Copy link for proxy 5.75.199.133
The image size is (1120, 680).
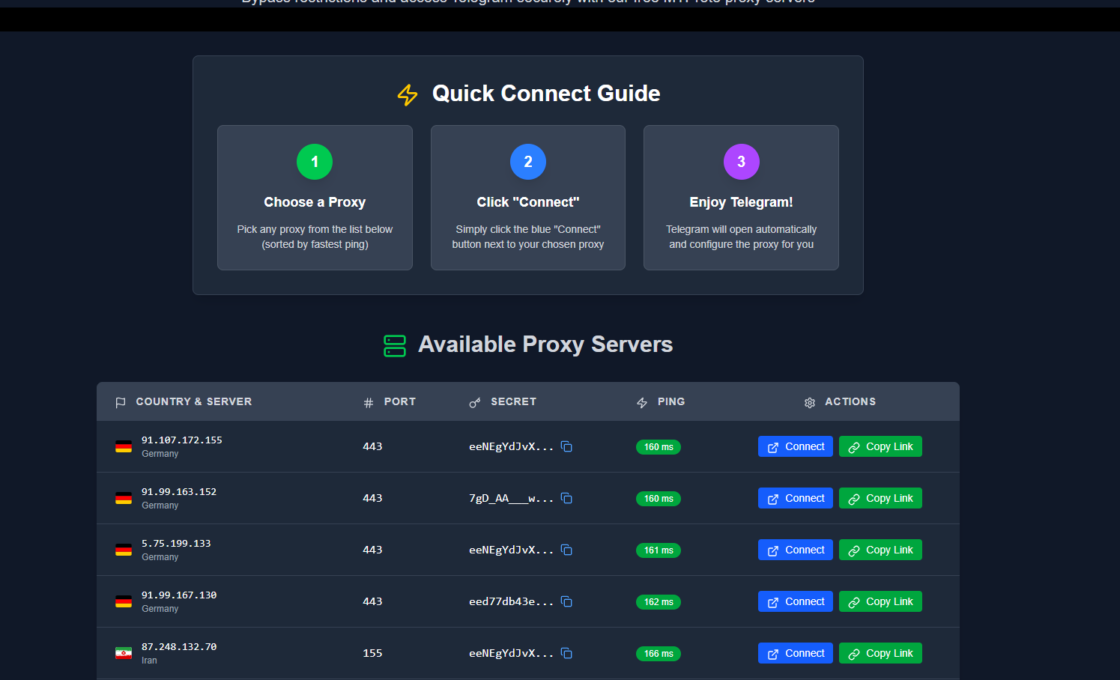880,550
